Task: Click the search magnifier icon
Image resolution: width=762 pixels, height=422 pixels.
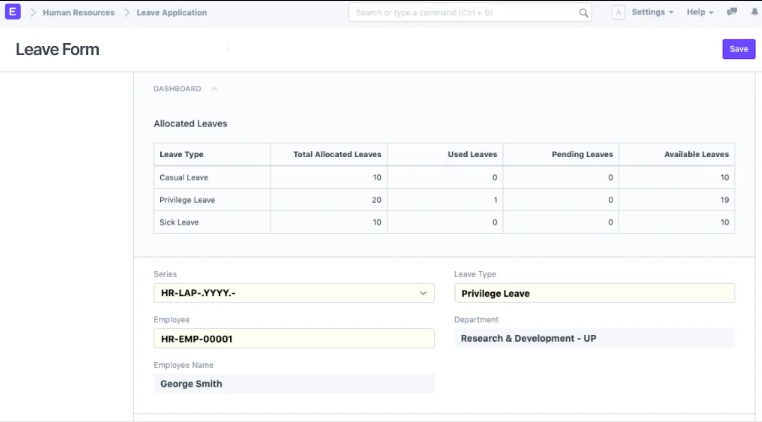Action: (583, 13)
